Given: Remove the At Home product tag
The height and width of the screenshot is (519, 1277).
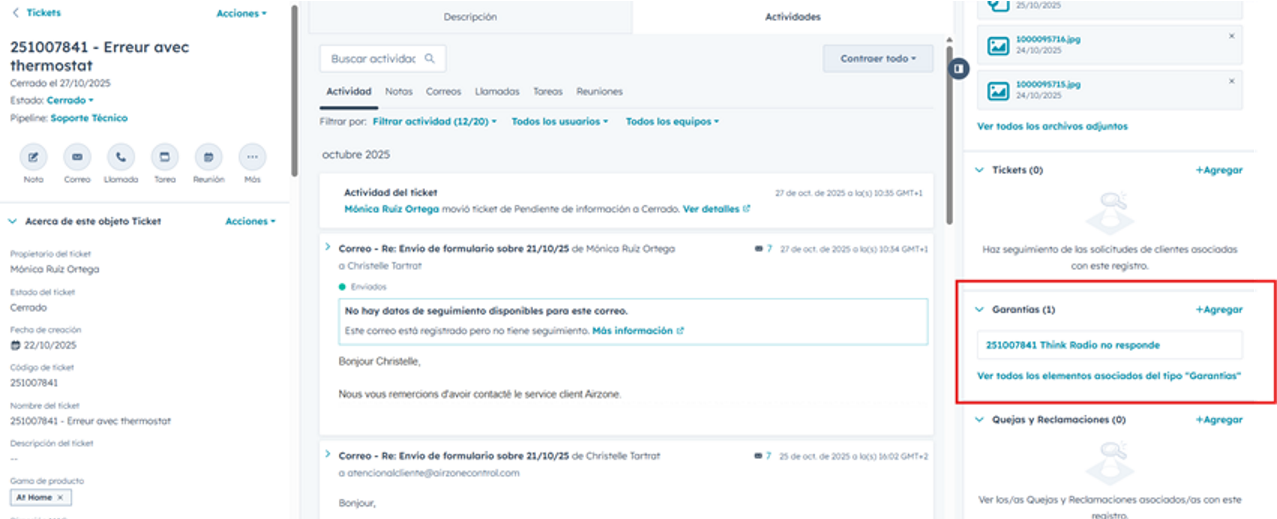Looking at the screenshot, I should tap(60, 497).
